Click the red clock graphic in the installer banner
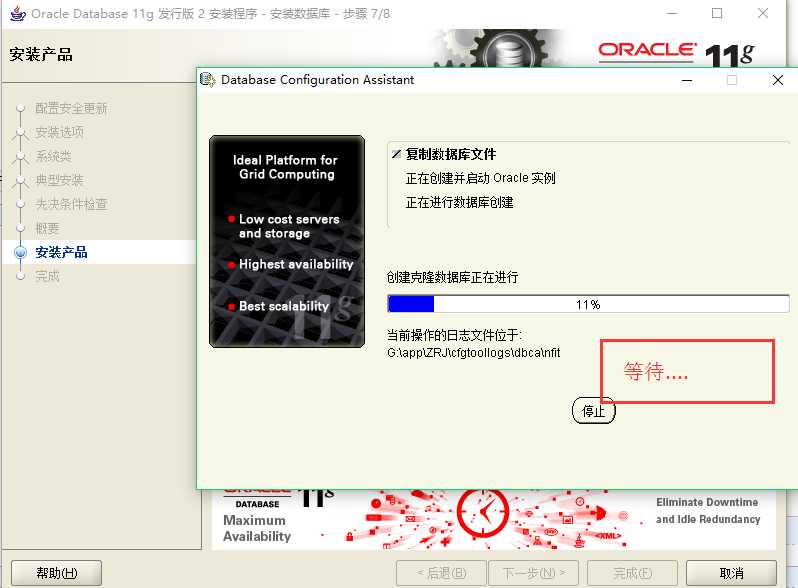 [x=483, y=512]
